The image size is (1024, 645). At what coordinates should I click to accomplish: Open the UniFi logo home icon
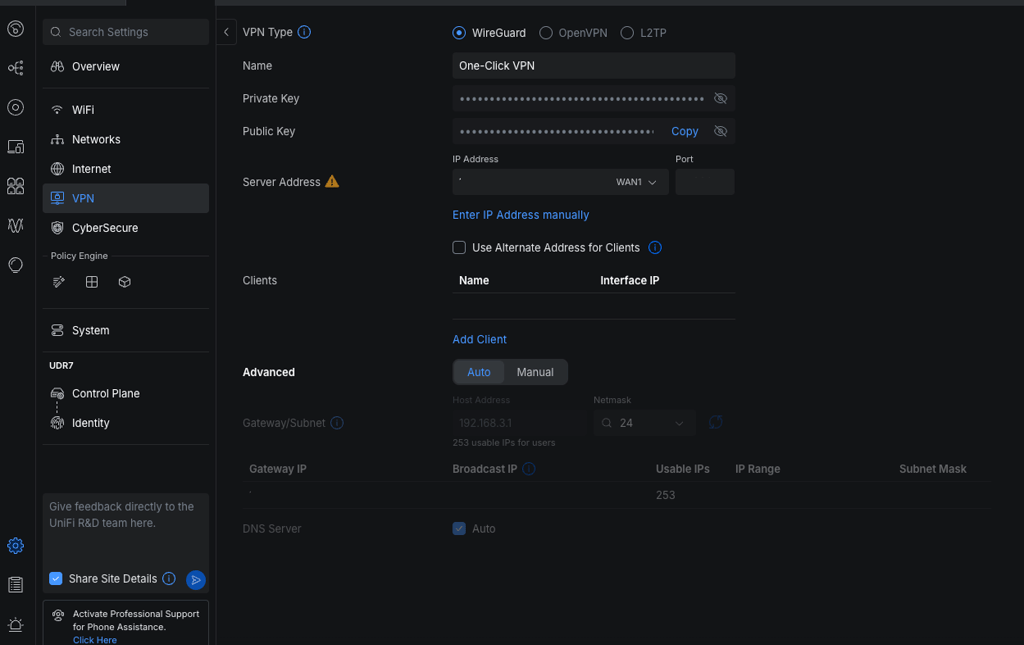[15, 29]
